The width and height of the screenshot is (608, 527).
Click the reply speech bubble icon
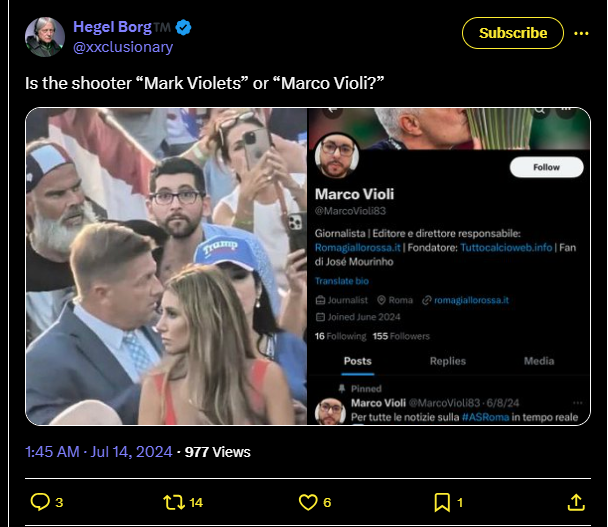pos(40,501)
